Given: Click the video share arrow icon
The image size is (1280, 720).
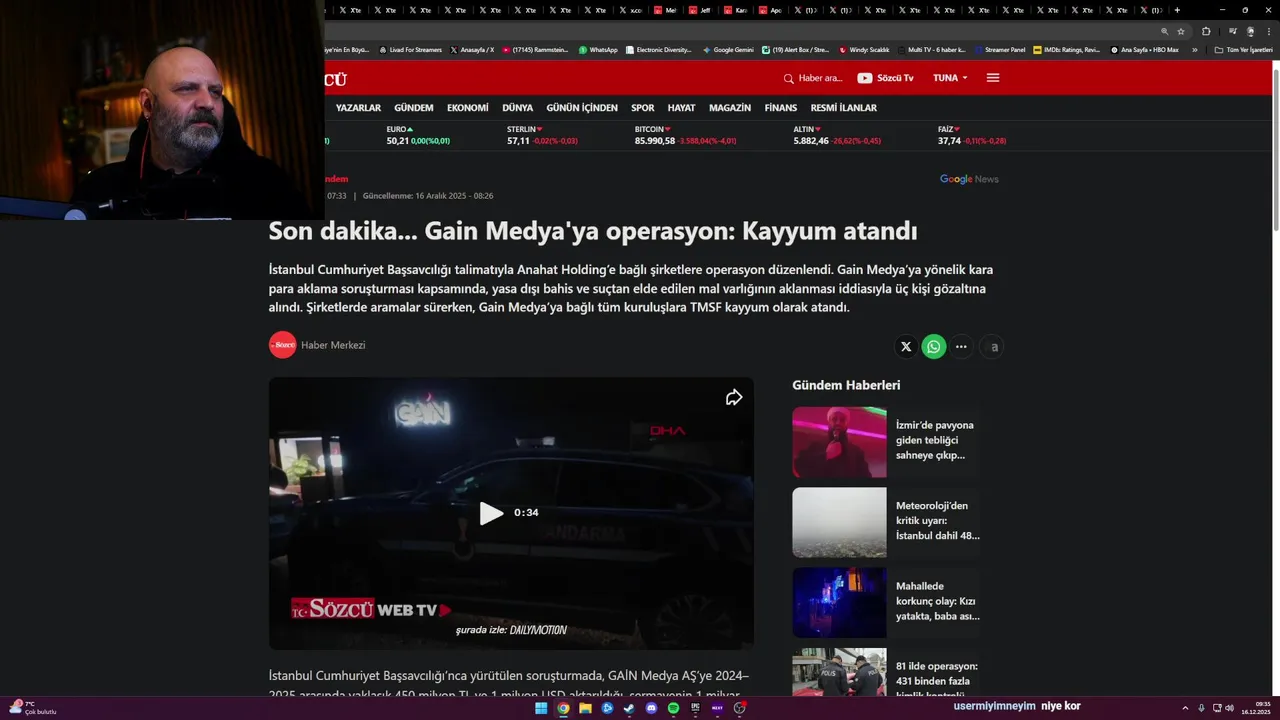Looking at the screenshot, I should [x=734, y=397].
